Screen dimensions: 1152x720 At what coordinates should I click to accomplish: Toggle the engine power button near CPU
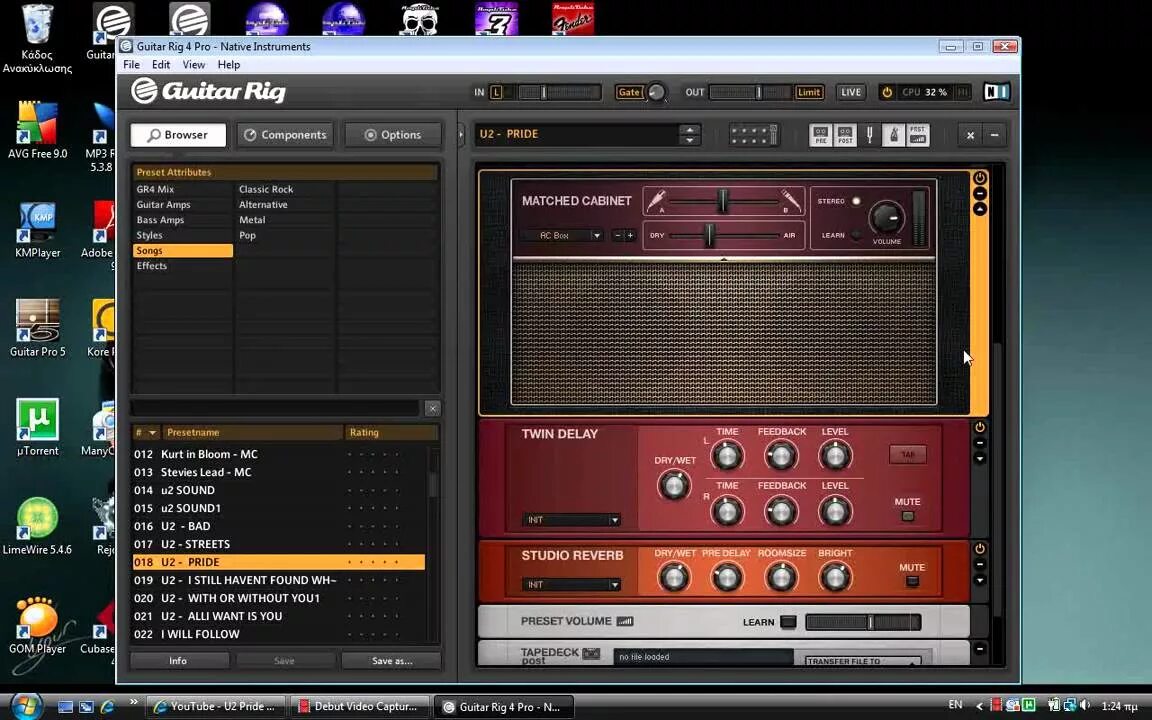pos(887,92)
